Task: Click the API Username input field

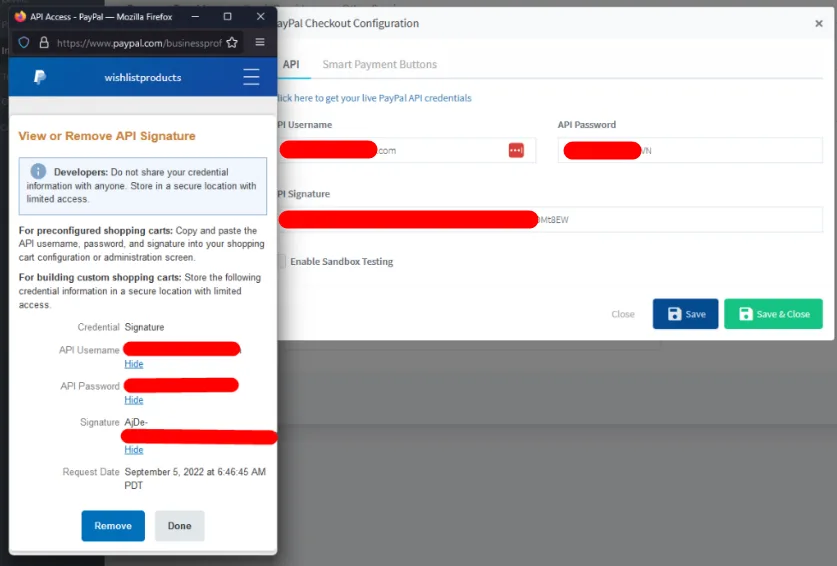Action: (406, 151)
